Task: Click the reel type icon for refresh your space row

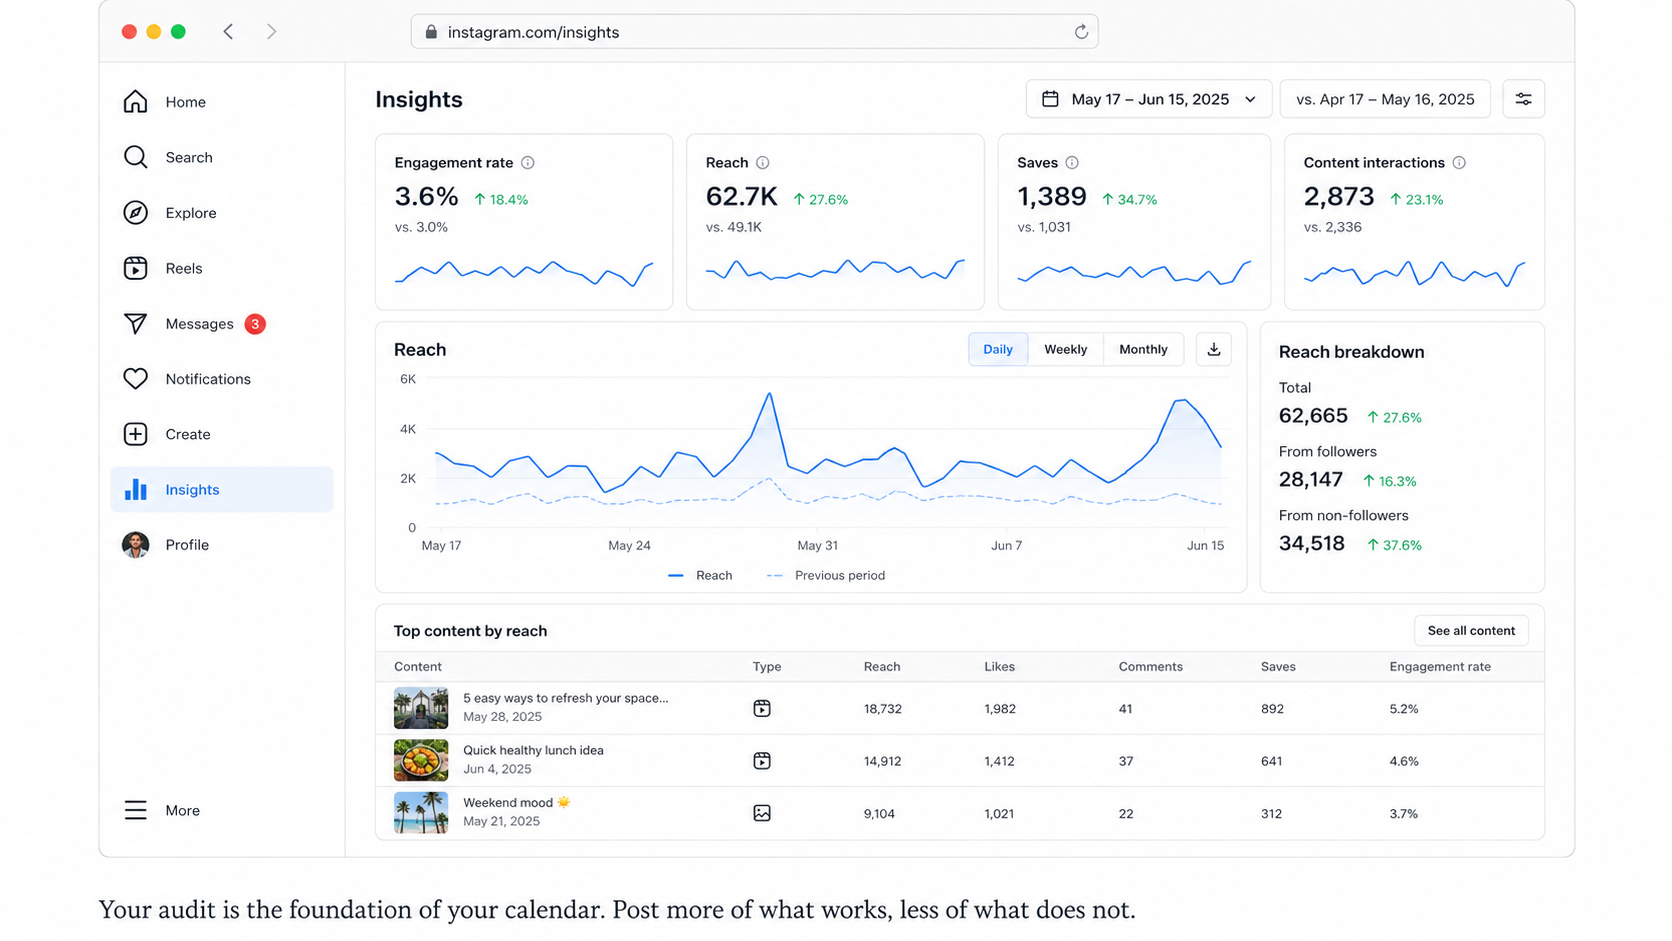Action: [x=762, y=709]
